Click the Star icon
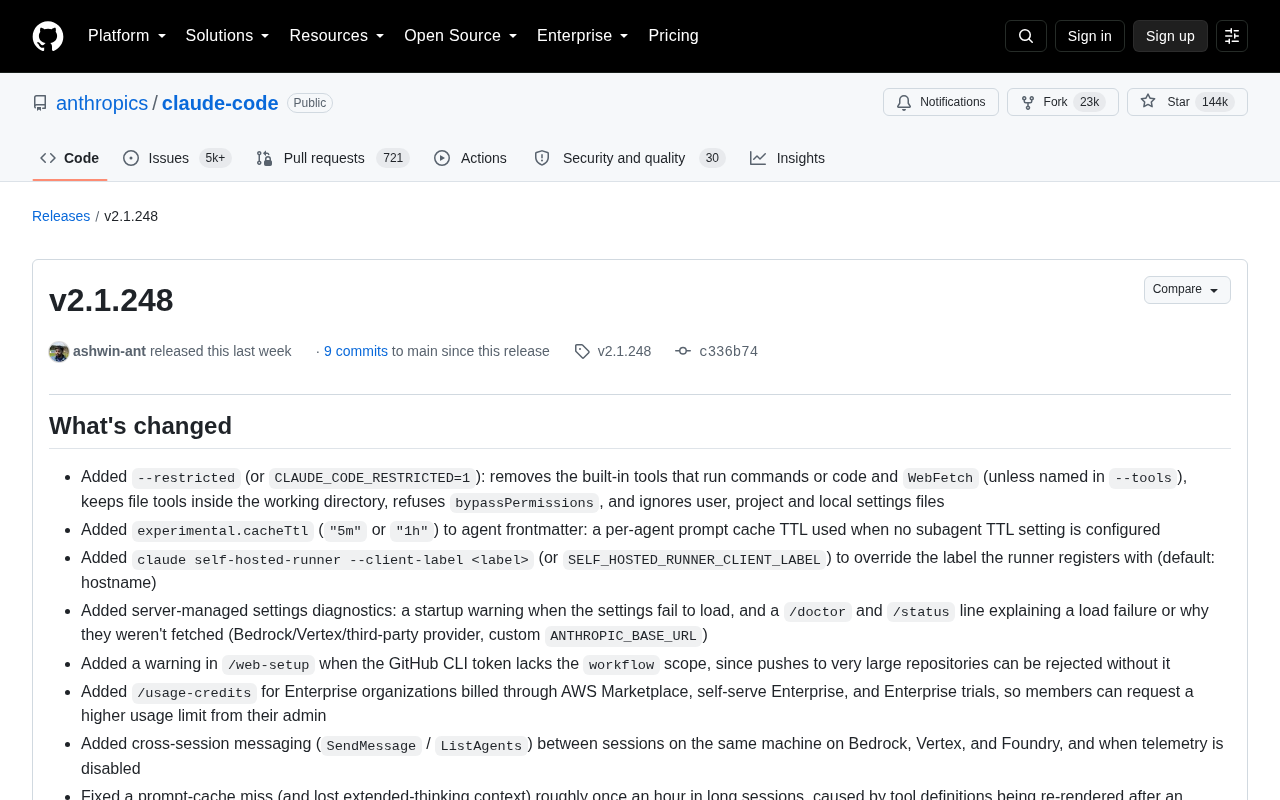The width and height of the screenshot is (1280, 800). pyautogui.click(x=1148, y=102)
